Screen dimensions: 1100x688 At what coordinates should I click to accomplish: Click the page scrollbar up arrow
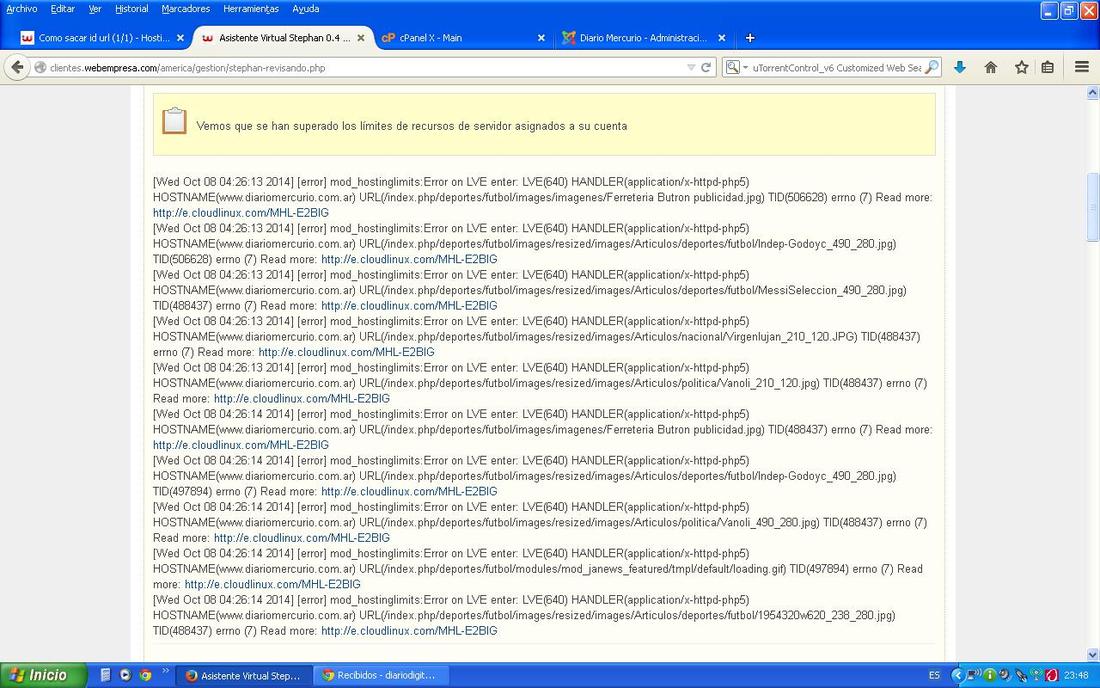point(1092,92)
